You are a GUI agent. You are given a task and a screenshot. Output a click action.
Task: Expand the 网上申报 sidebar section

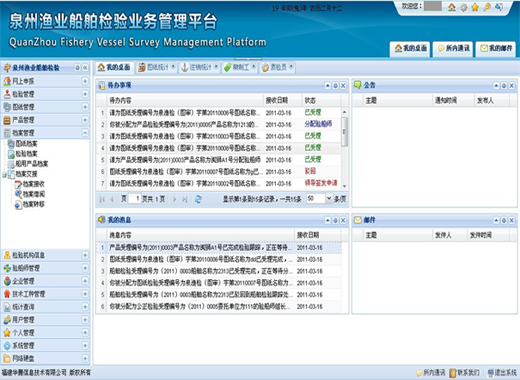(85, 81)
